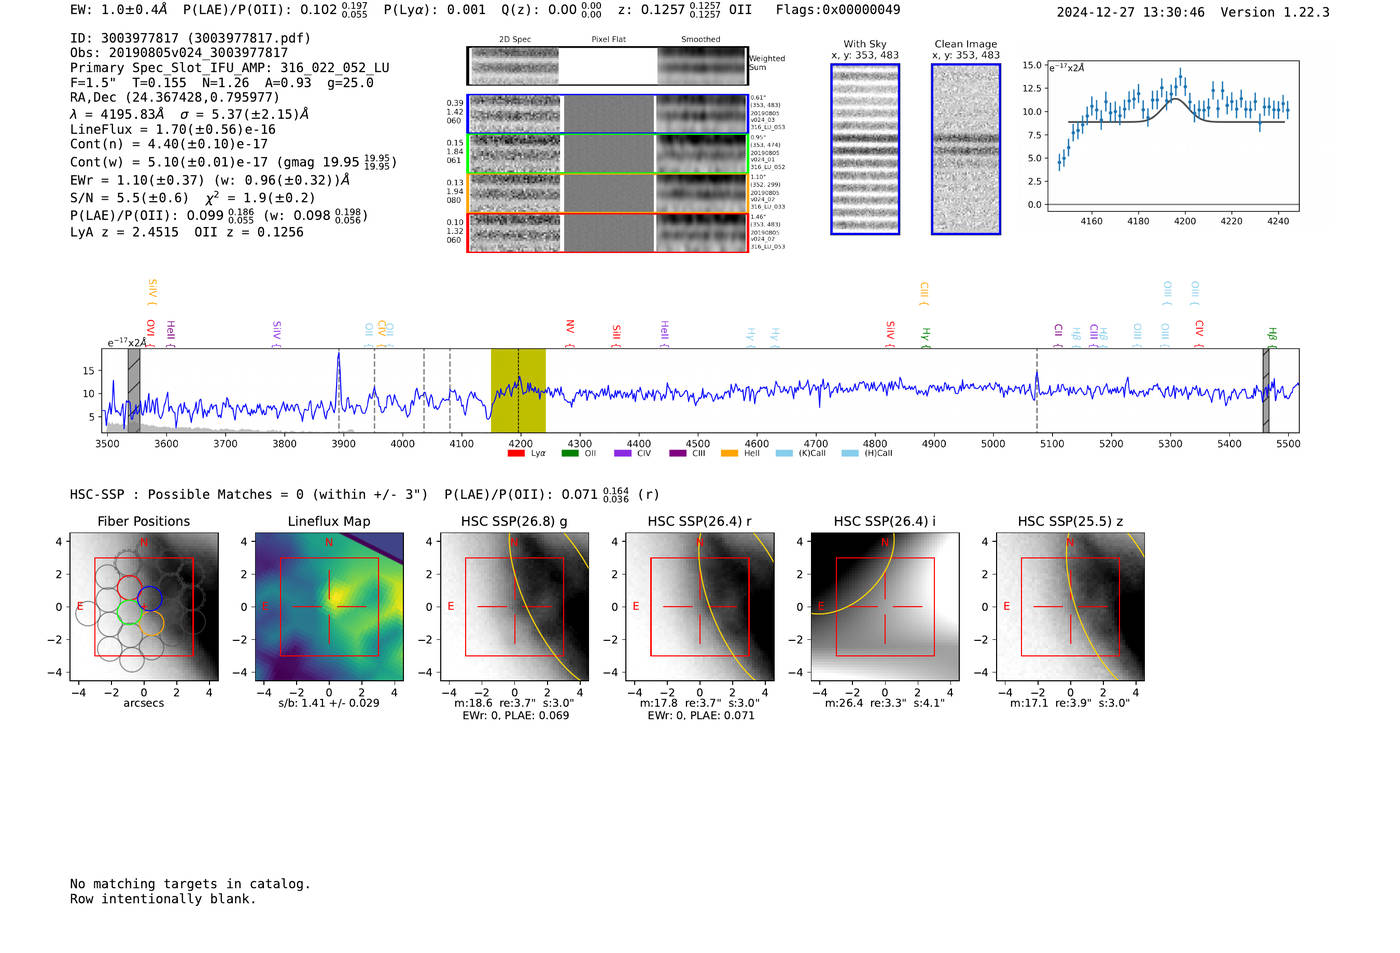Click the Smoothed column header
This screenshot has height=953, width=1400.
click(701, 39)
